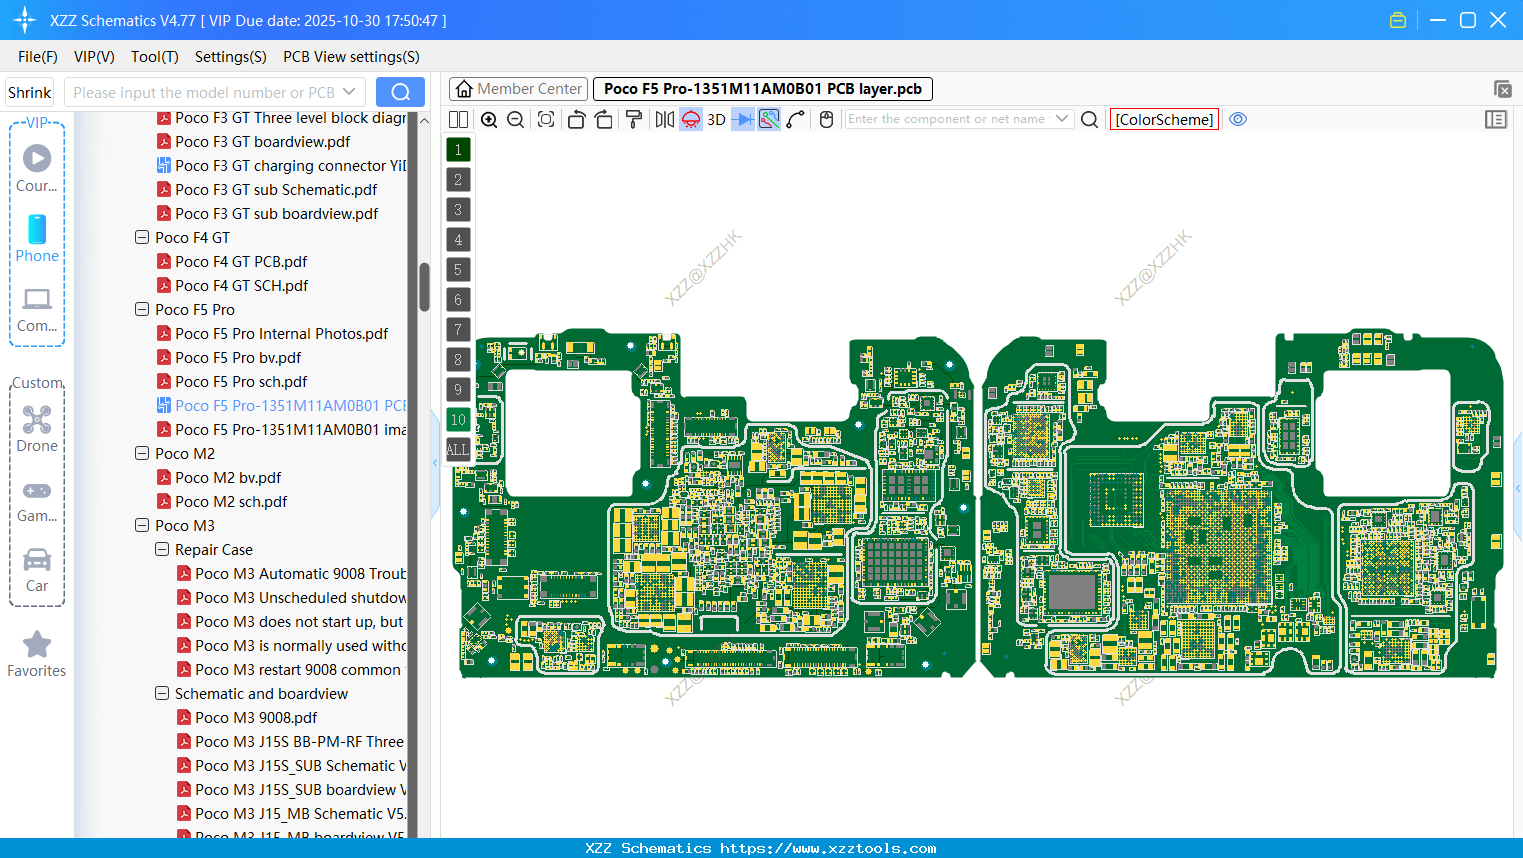Open the PCB View settings menu
1523x858 pixels.
(x=350, y=57)
